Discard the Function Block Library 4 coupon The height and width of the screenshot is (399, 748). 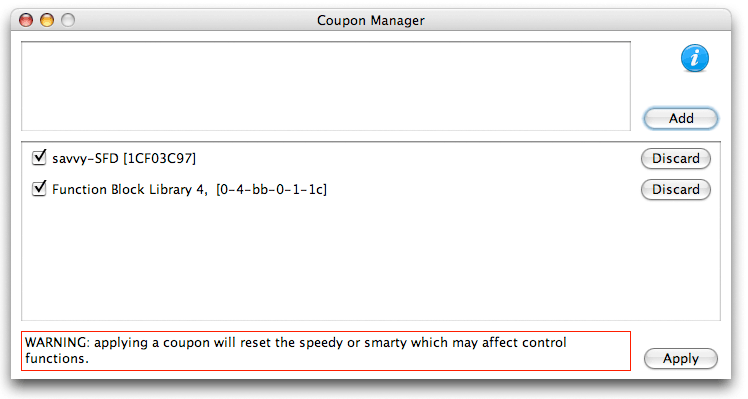pos(675,189)
